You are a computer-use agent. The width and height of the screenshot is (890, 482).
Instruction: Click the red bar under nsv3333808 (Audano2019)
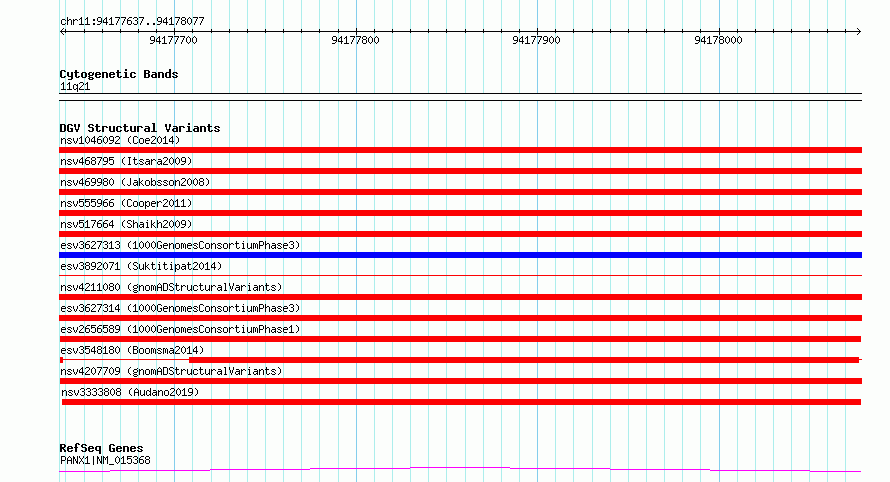click(461, 402)
